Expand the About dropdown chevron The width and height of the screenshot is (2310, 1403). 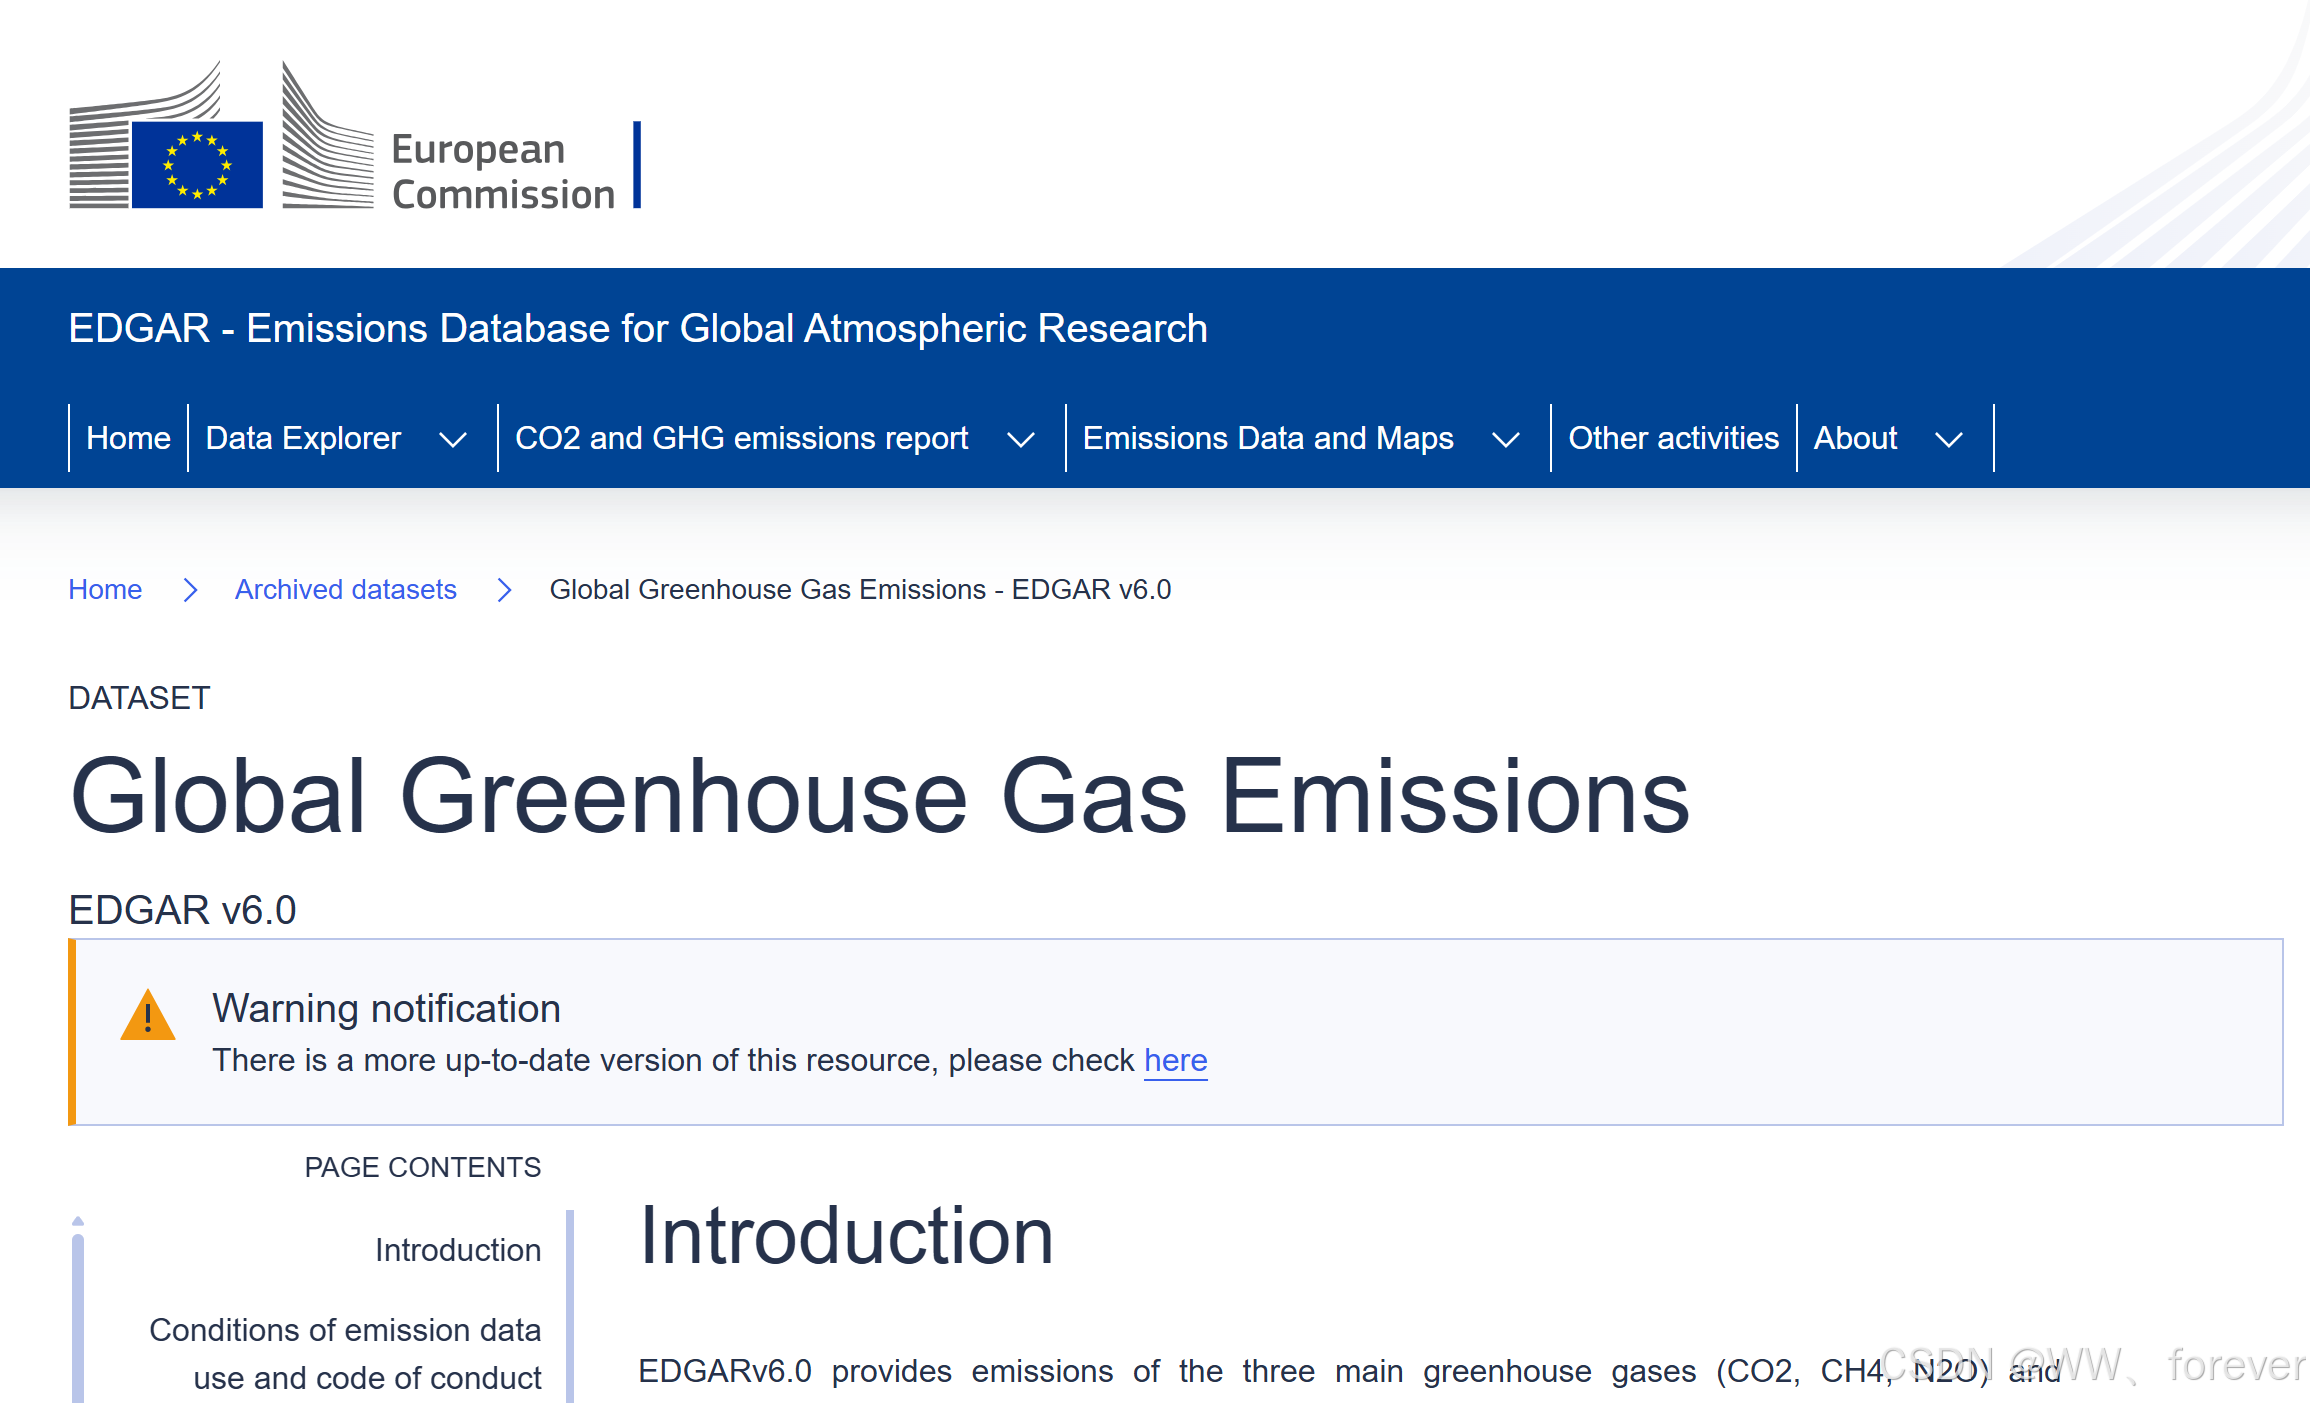[1948, 440]
